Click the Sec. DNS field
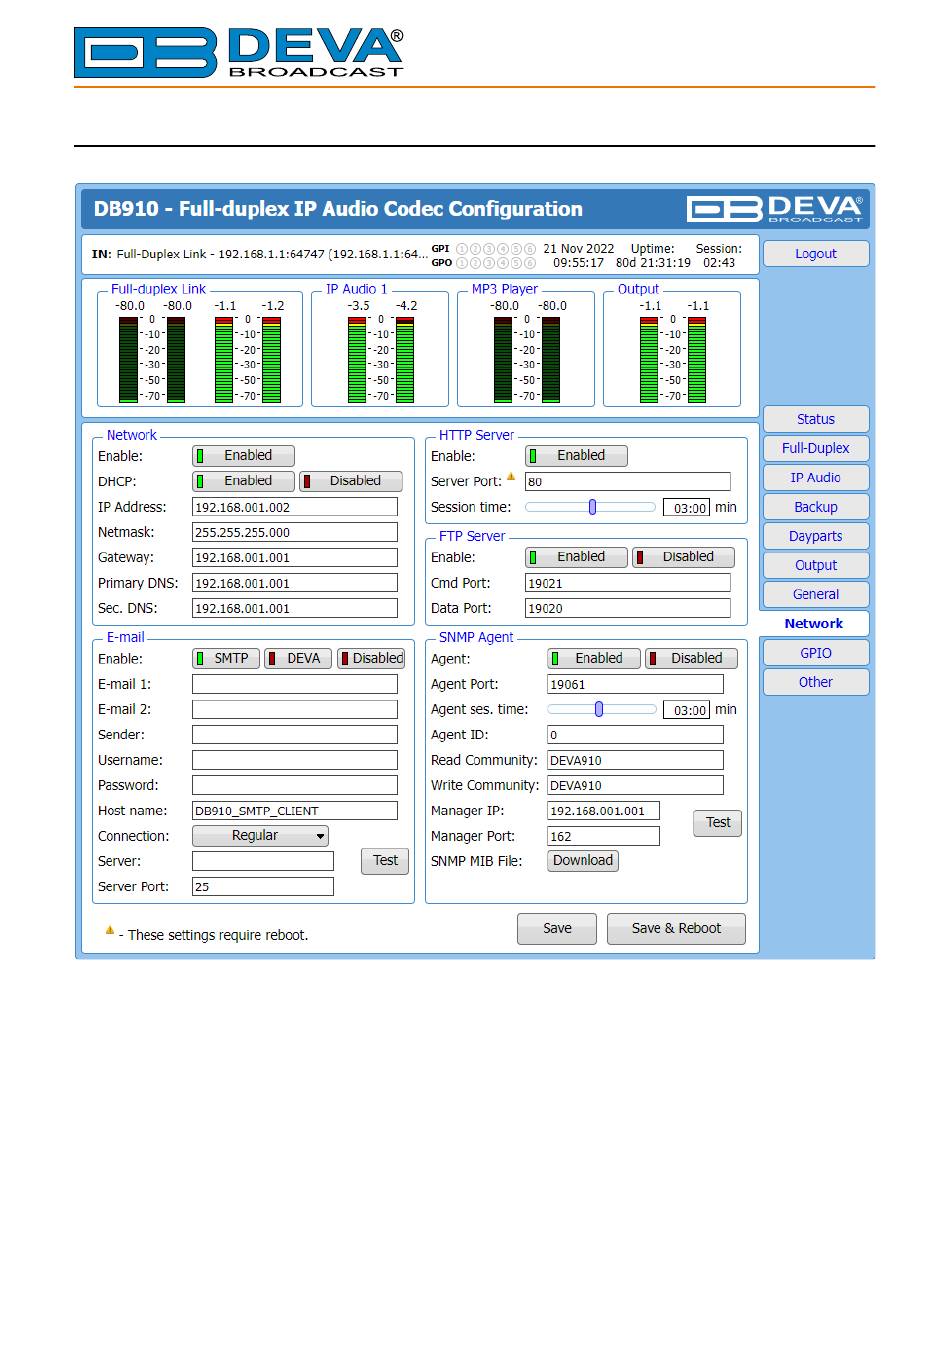950x1360 pixels. 295,608
